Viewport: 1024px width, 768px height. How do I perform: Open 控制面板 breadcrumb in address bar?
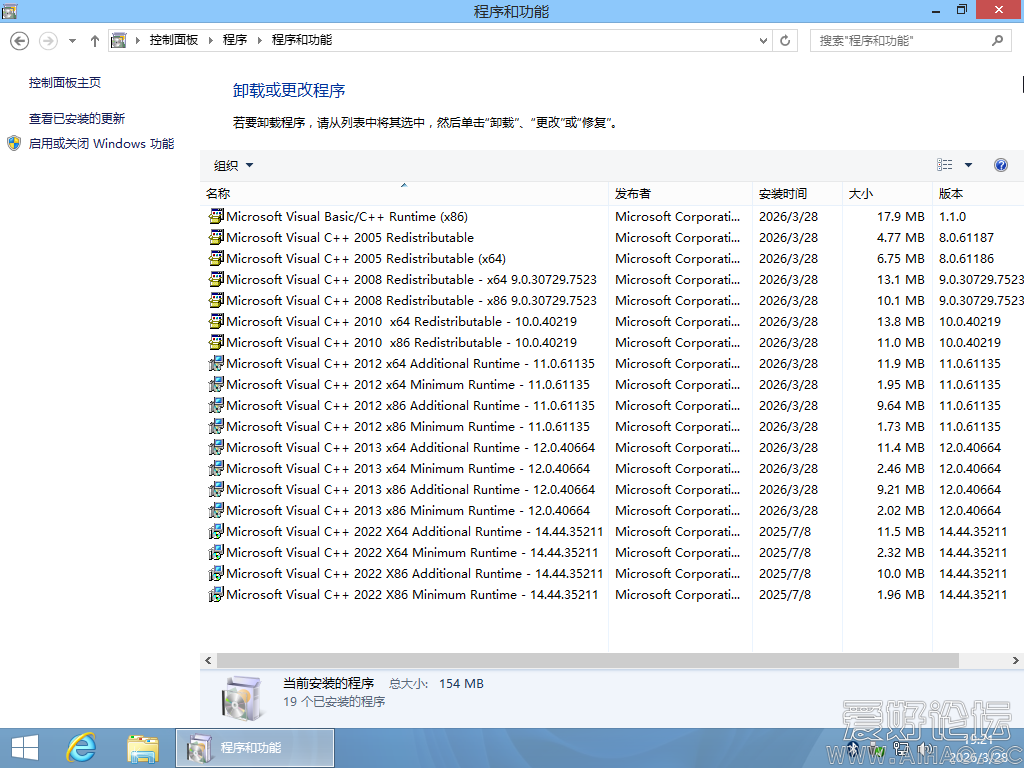[x=174, y=40]
